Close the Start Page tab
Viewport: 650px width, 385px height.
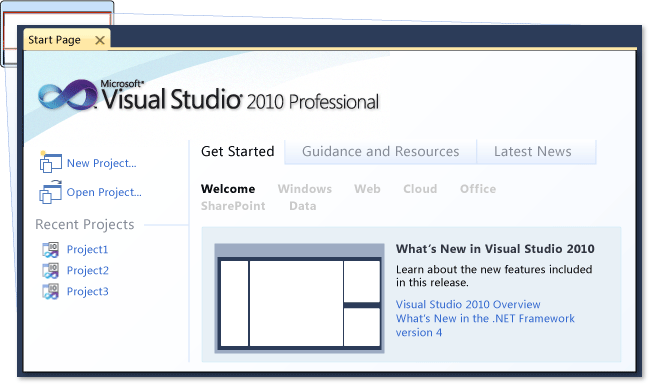tap(100, 40)
